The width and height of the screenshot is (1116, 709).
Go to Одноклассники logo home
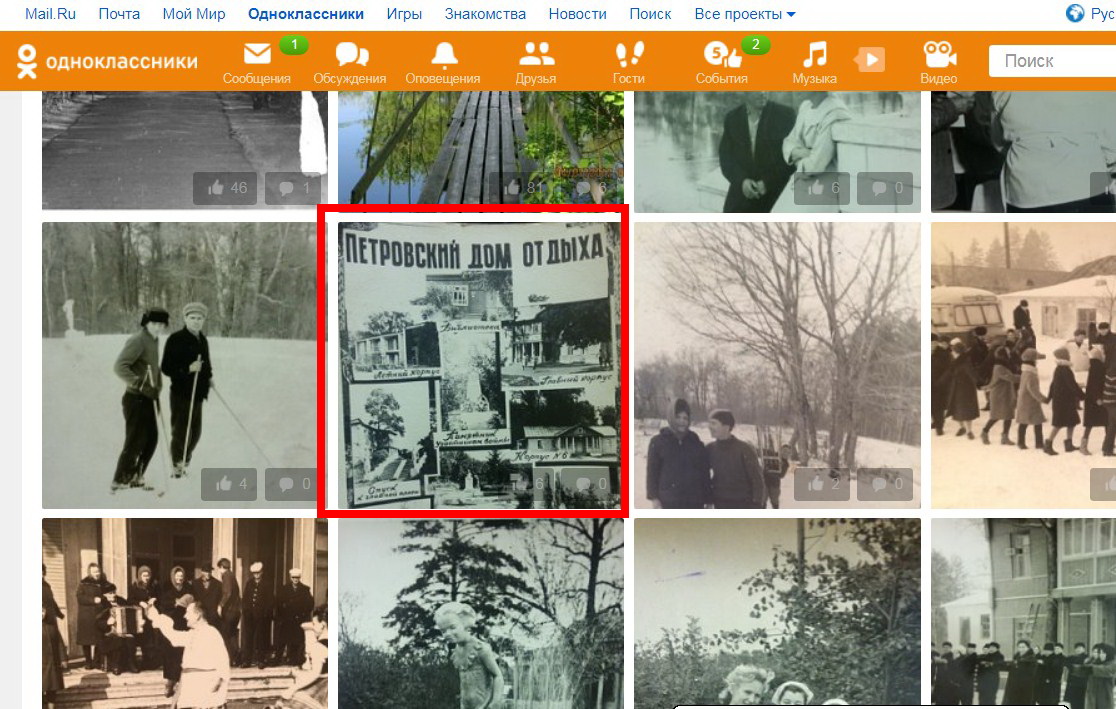107,61
